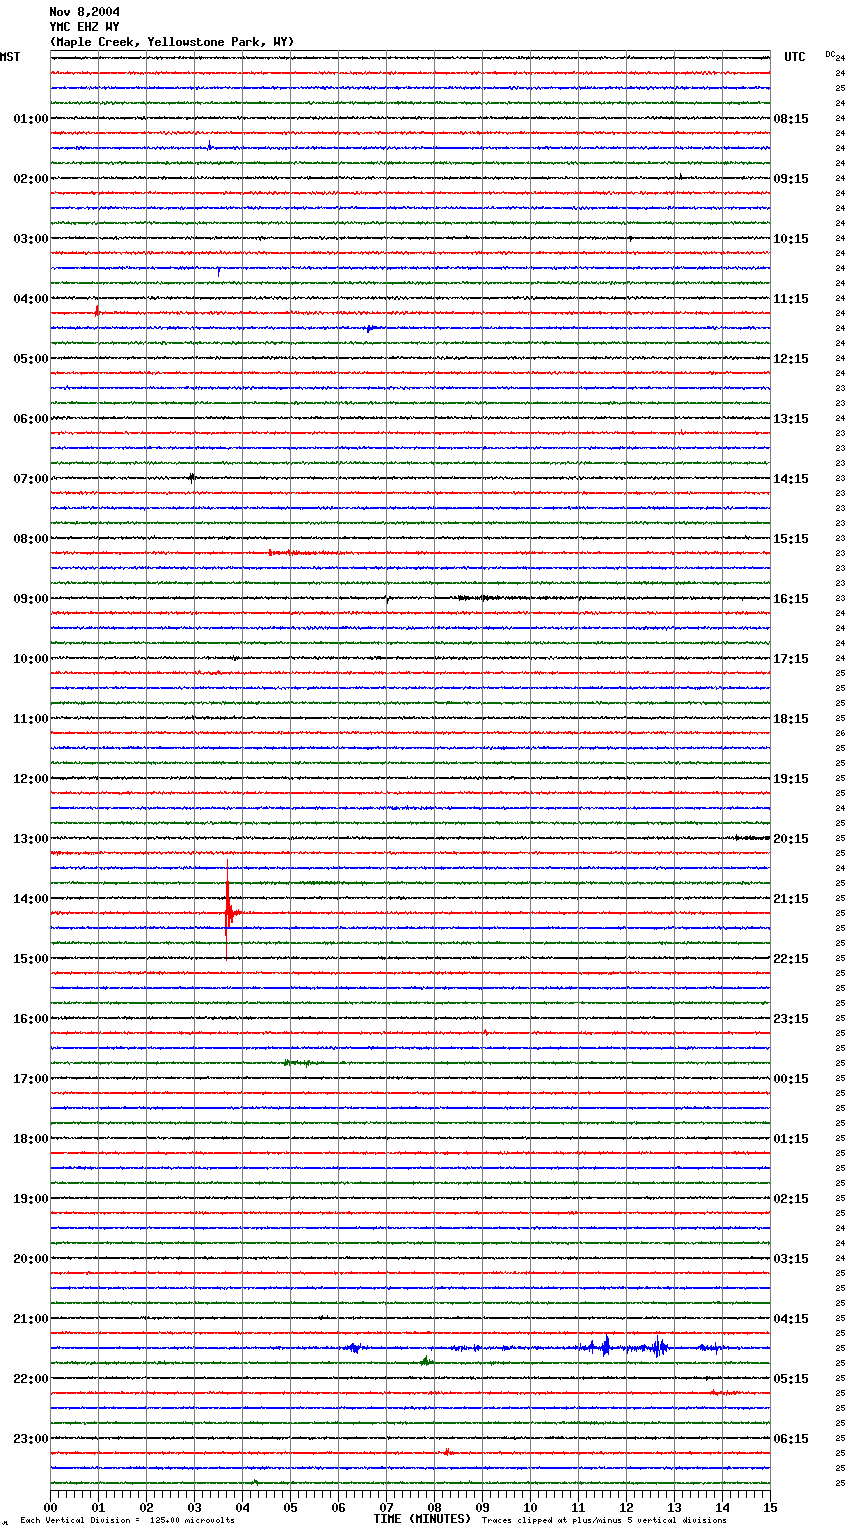Select the "14:00" MST time label
The height and width of the screenshot is (1534, 850).
click(31, 899)
